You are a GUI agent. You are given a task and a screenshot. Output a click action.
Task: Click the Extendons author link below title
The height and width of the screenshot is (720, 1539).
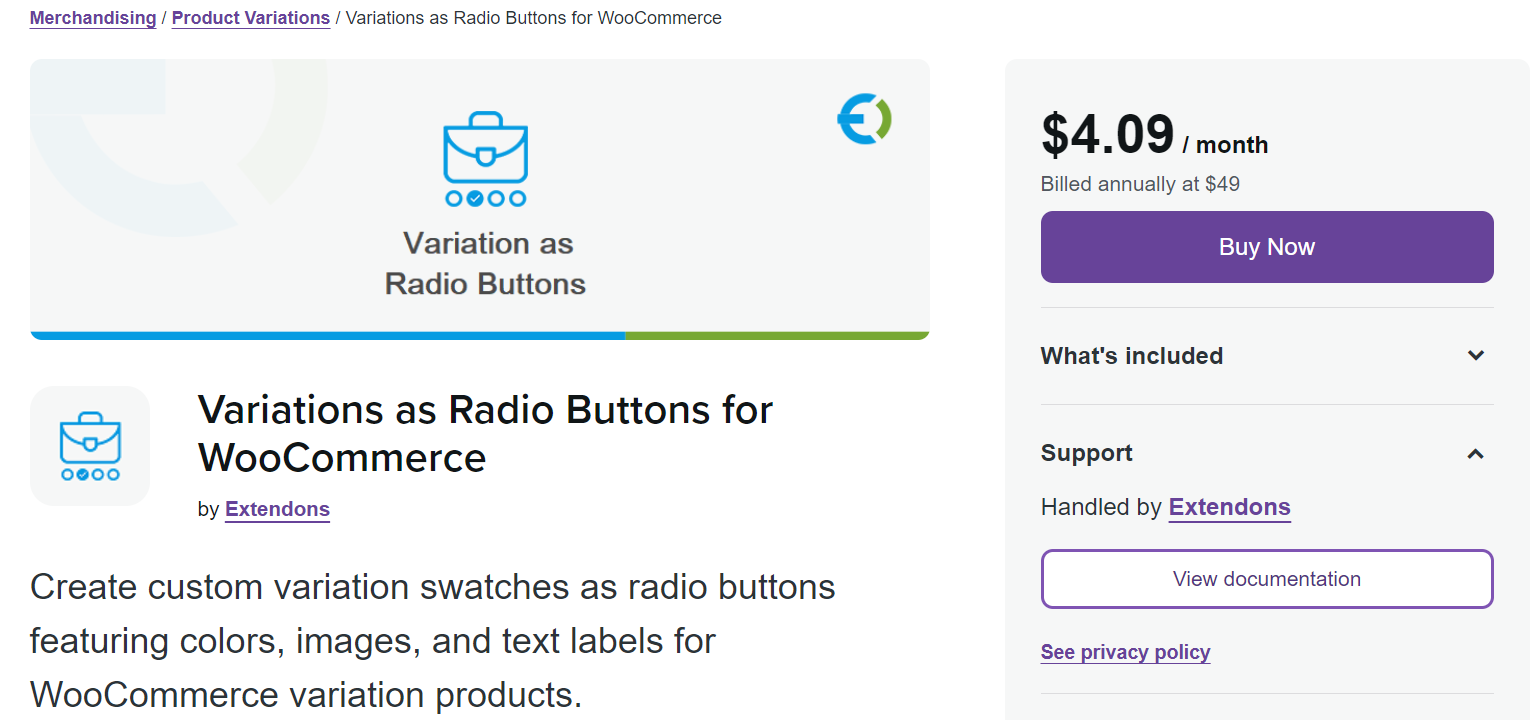[x=277, y=509]
